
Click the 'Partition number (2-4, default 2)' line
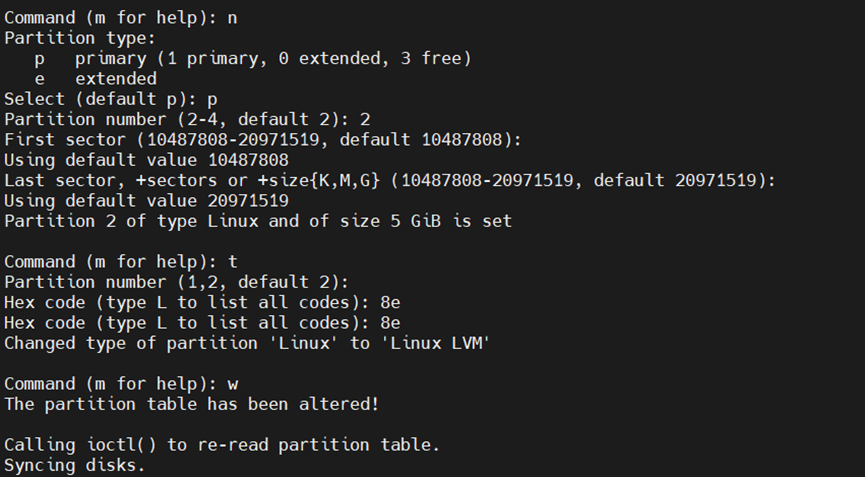coord(185,119)
